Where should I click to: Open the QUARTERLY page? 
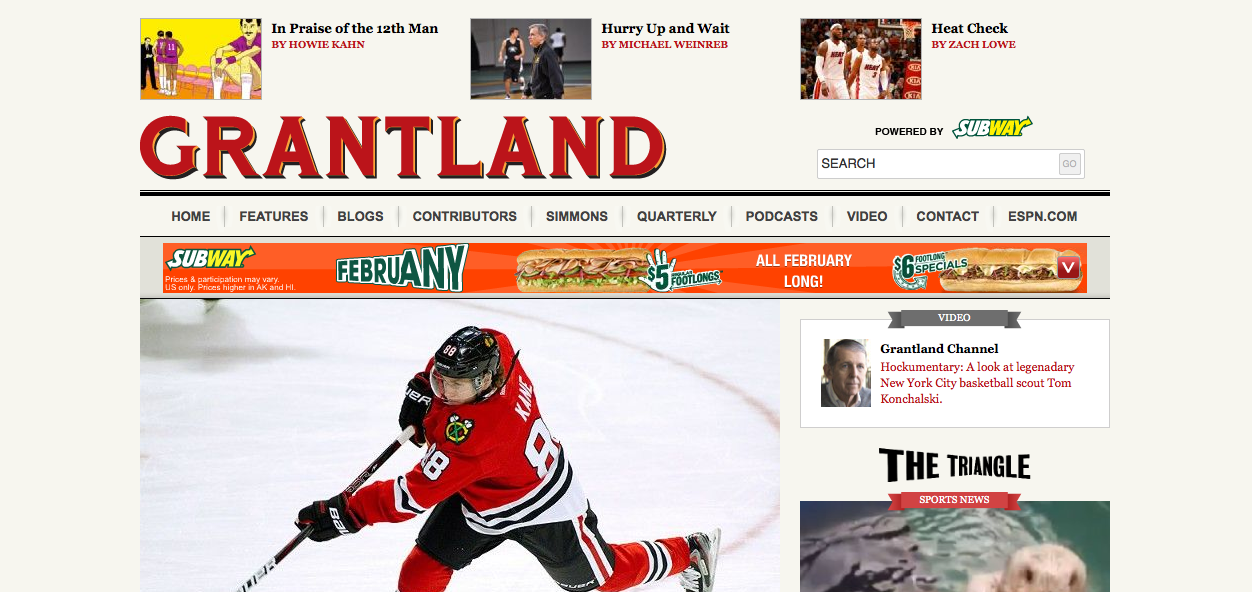pyautogui.click(x=677, y=216)
